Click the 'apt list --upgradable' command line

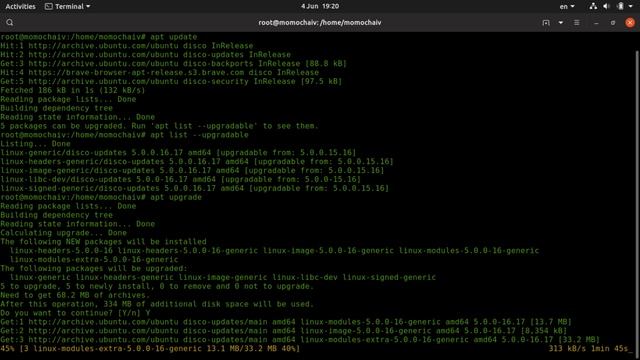[124, 135]
